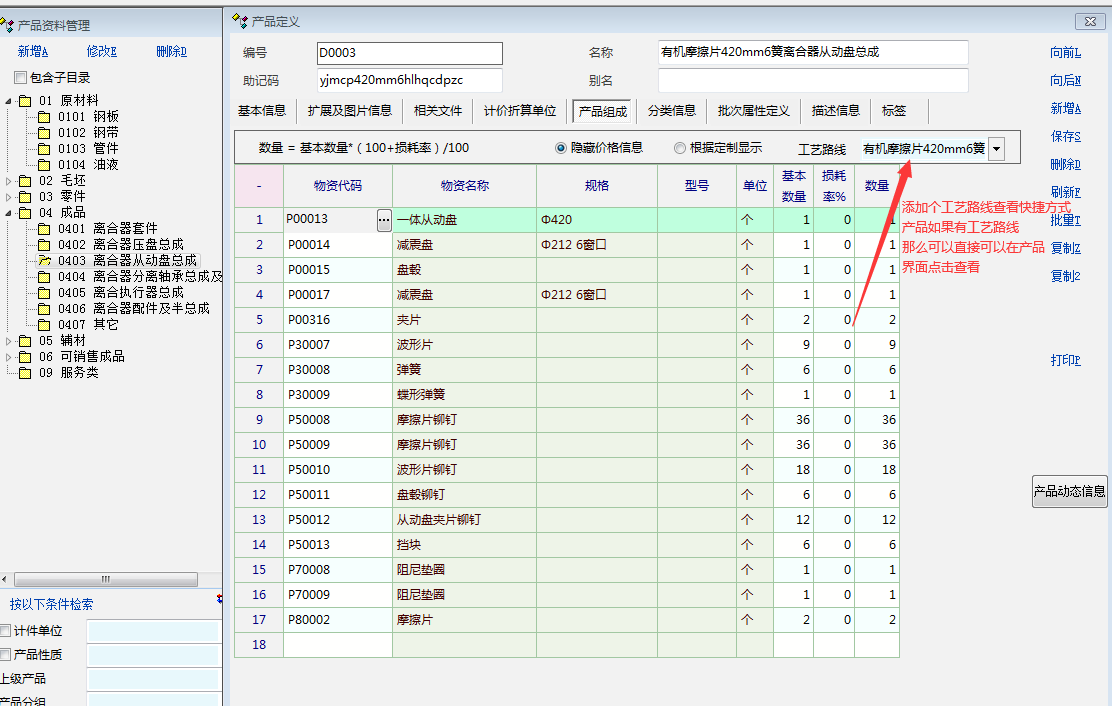Image resolution: width=1112 pixels, height=706 pixels.
Task: Click the 产品动态信息 button
Action: tap(1069, 491)
